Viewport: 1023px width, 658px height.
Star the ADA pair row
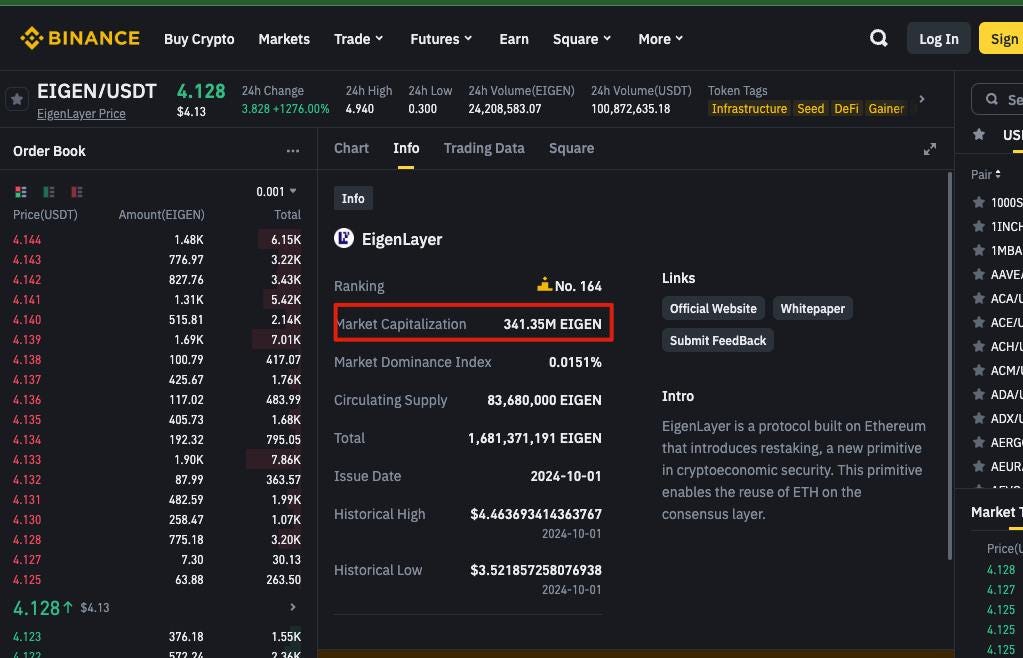click(979, 395)
